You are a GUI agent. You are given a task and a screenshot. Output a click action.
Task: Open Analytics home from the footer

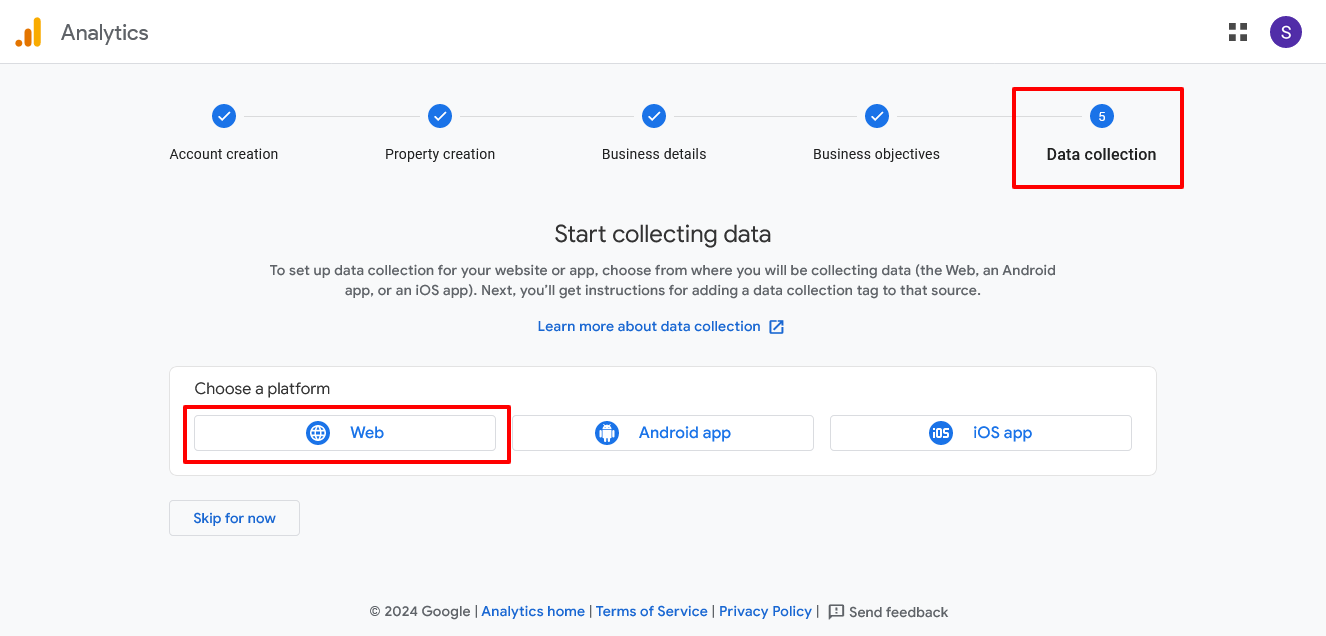pyautogui.click(x=533, y=611)
